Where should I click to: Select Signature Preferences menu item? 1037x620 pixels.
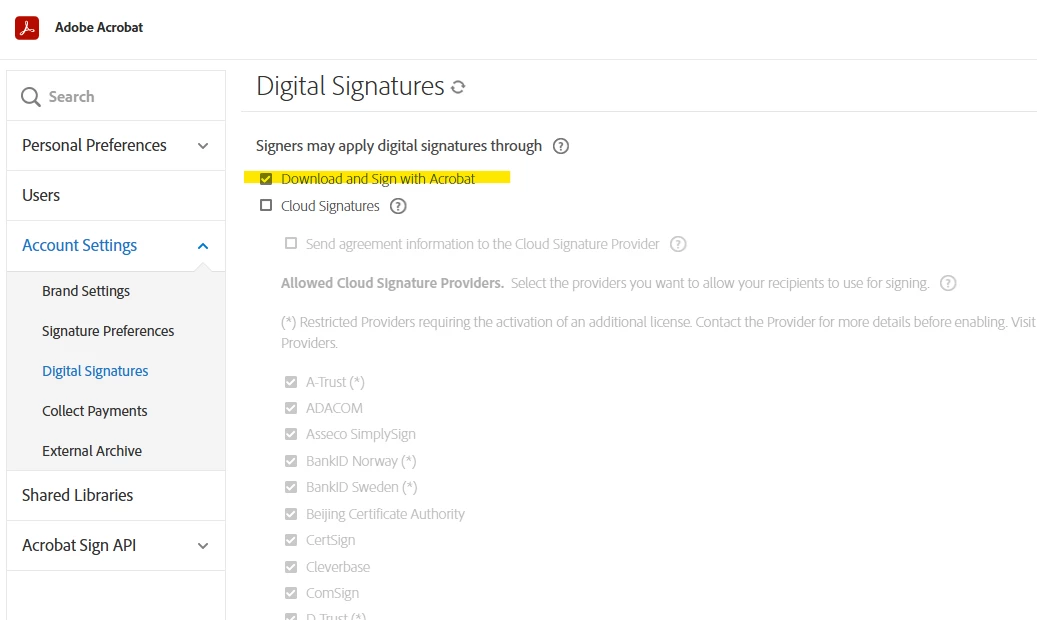(108, 331)
